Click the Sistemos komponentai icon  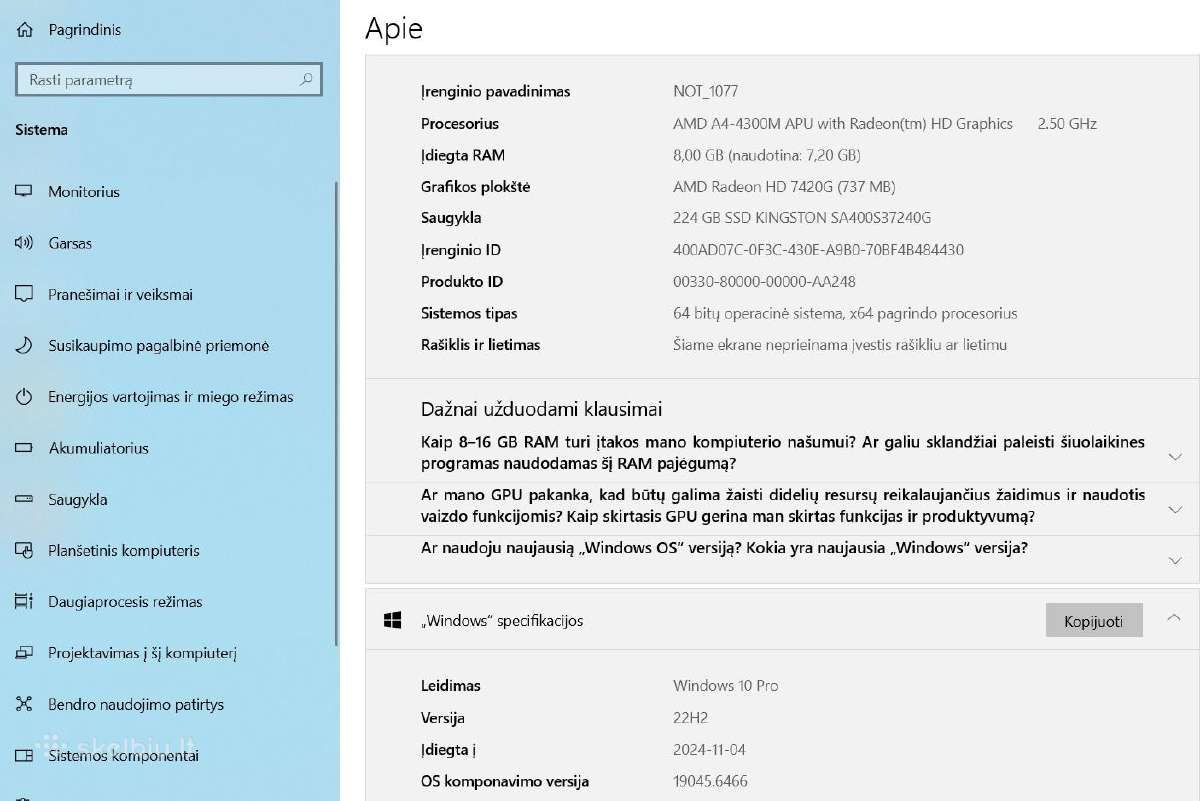(x=24, y=756)
